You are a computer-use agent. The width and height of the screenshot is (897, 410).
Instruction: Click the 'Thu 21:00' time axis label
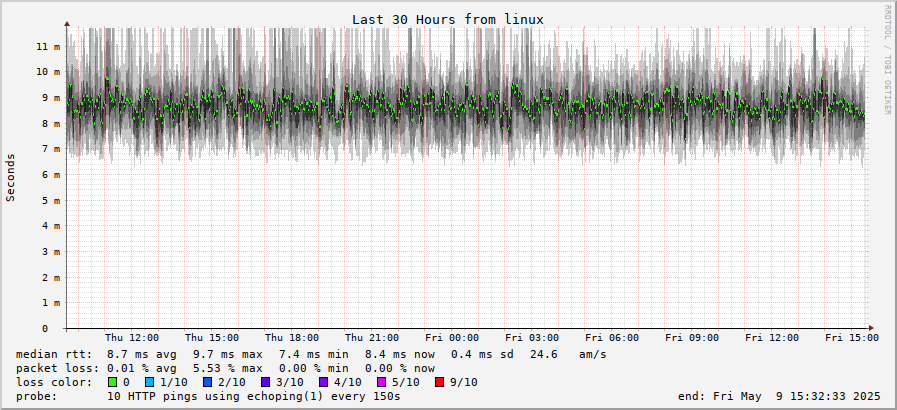[x=372, y=338]
